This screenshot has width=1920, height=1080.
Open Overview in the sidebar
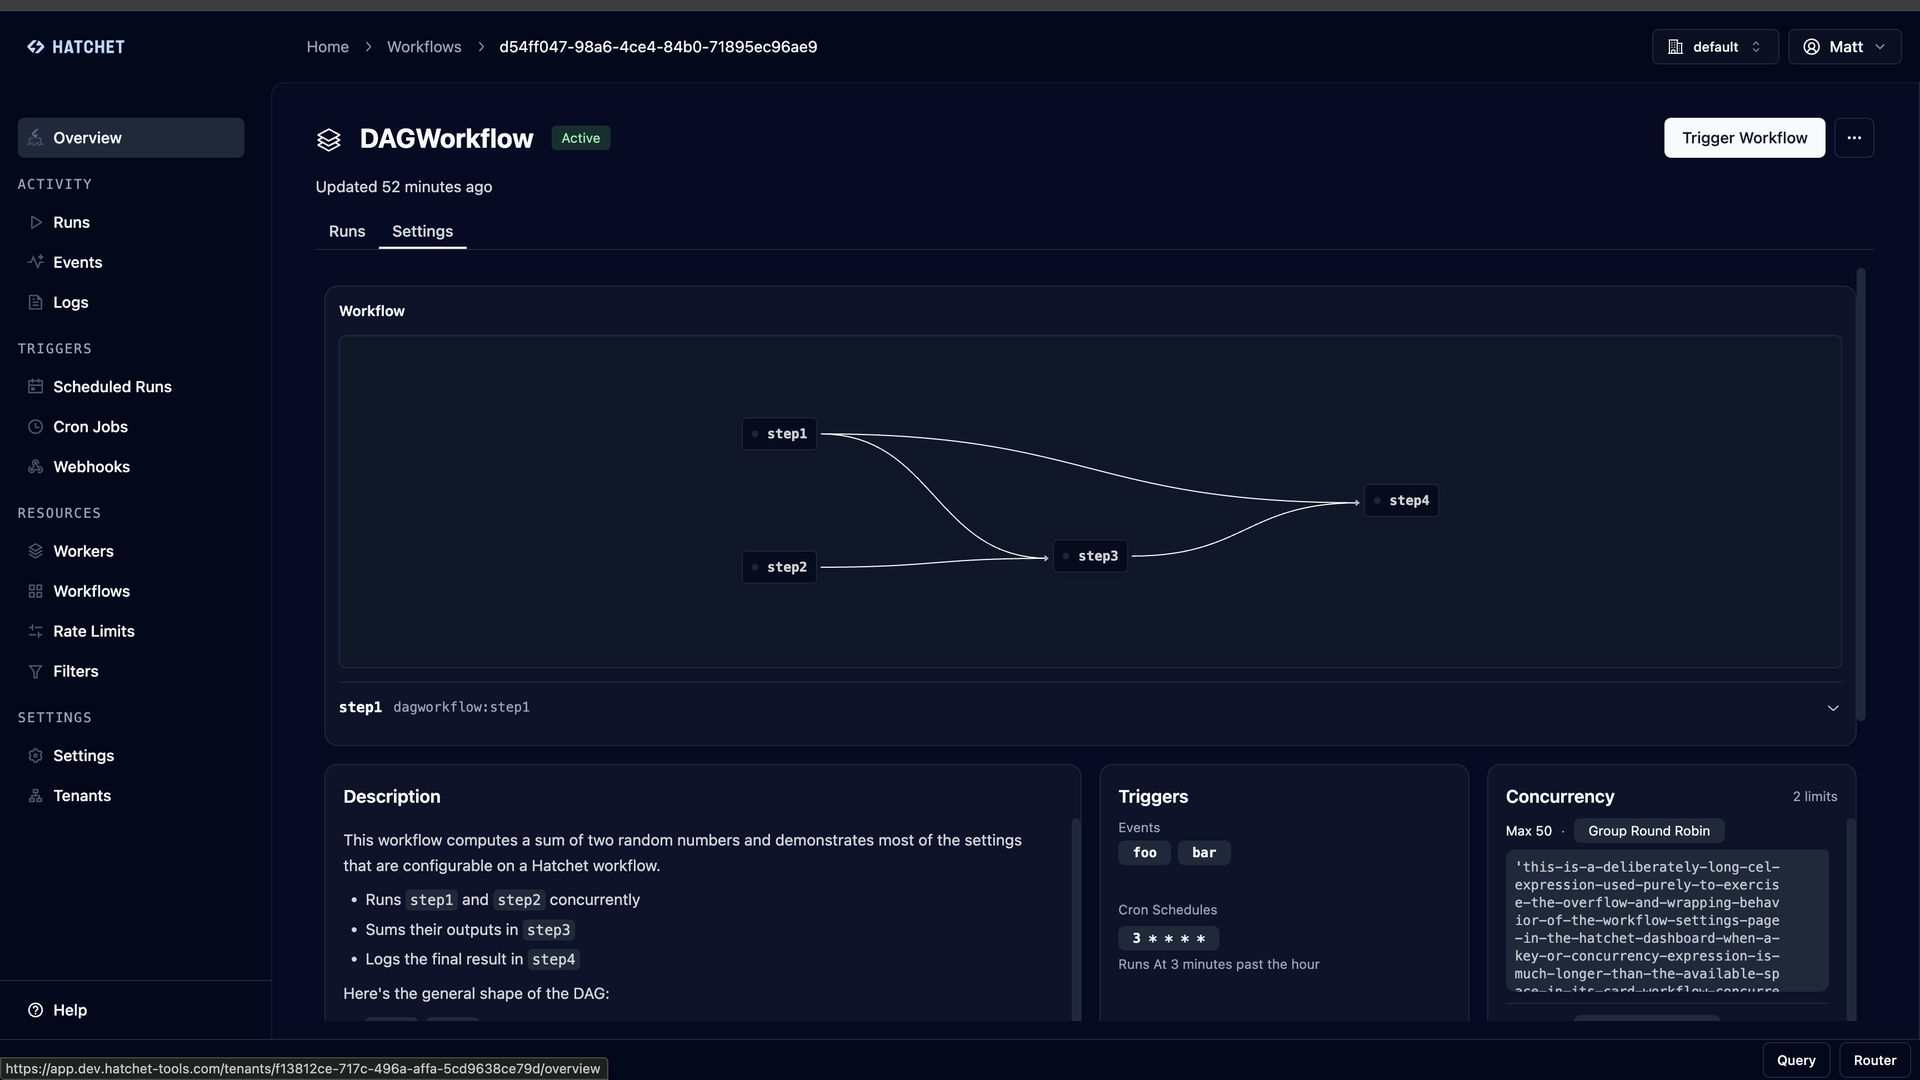131,138
